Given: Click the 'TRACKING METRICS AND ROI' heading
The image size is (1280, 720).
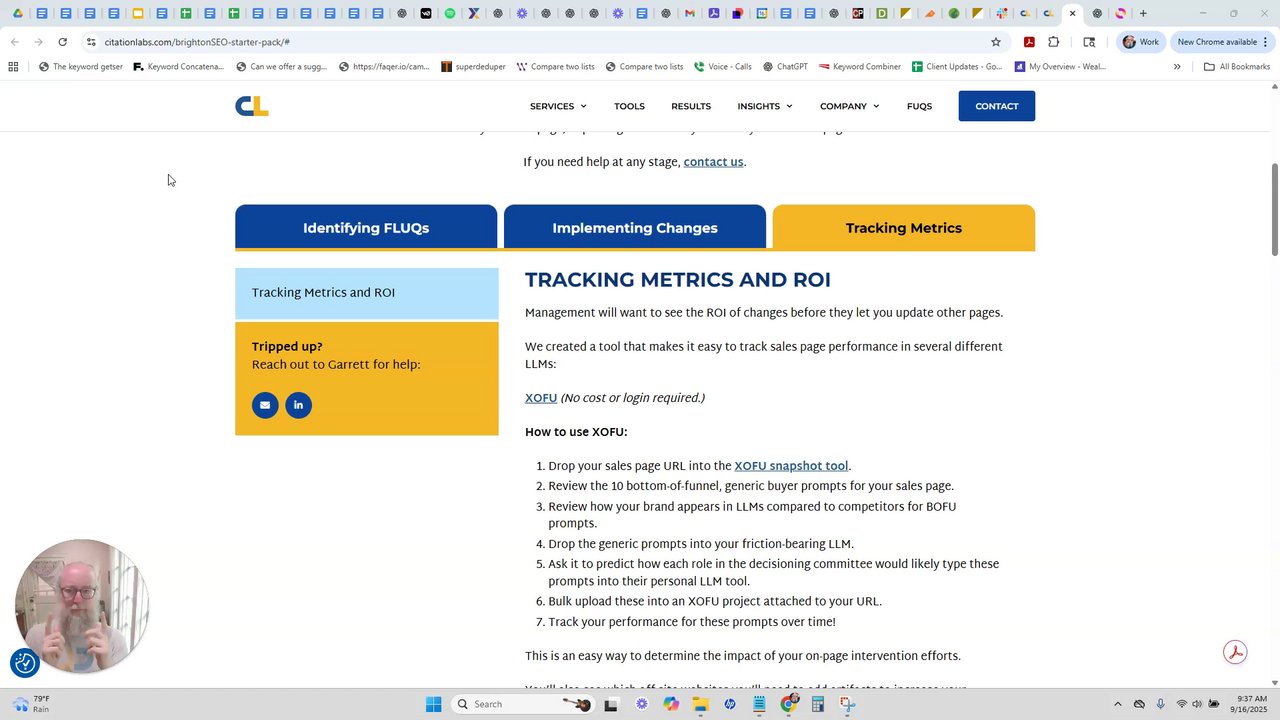Looking at the screenshot, I should tap(678, 280).
